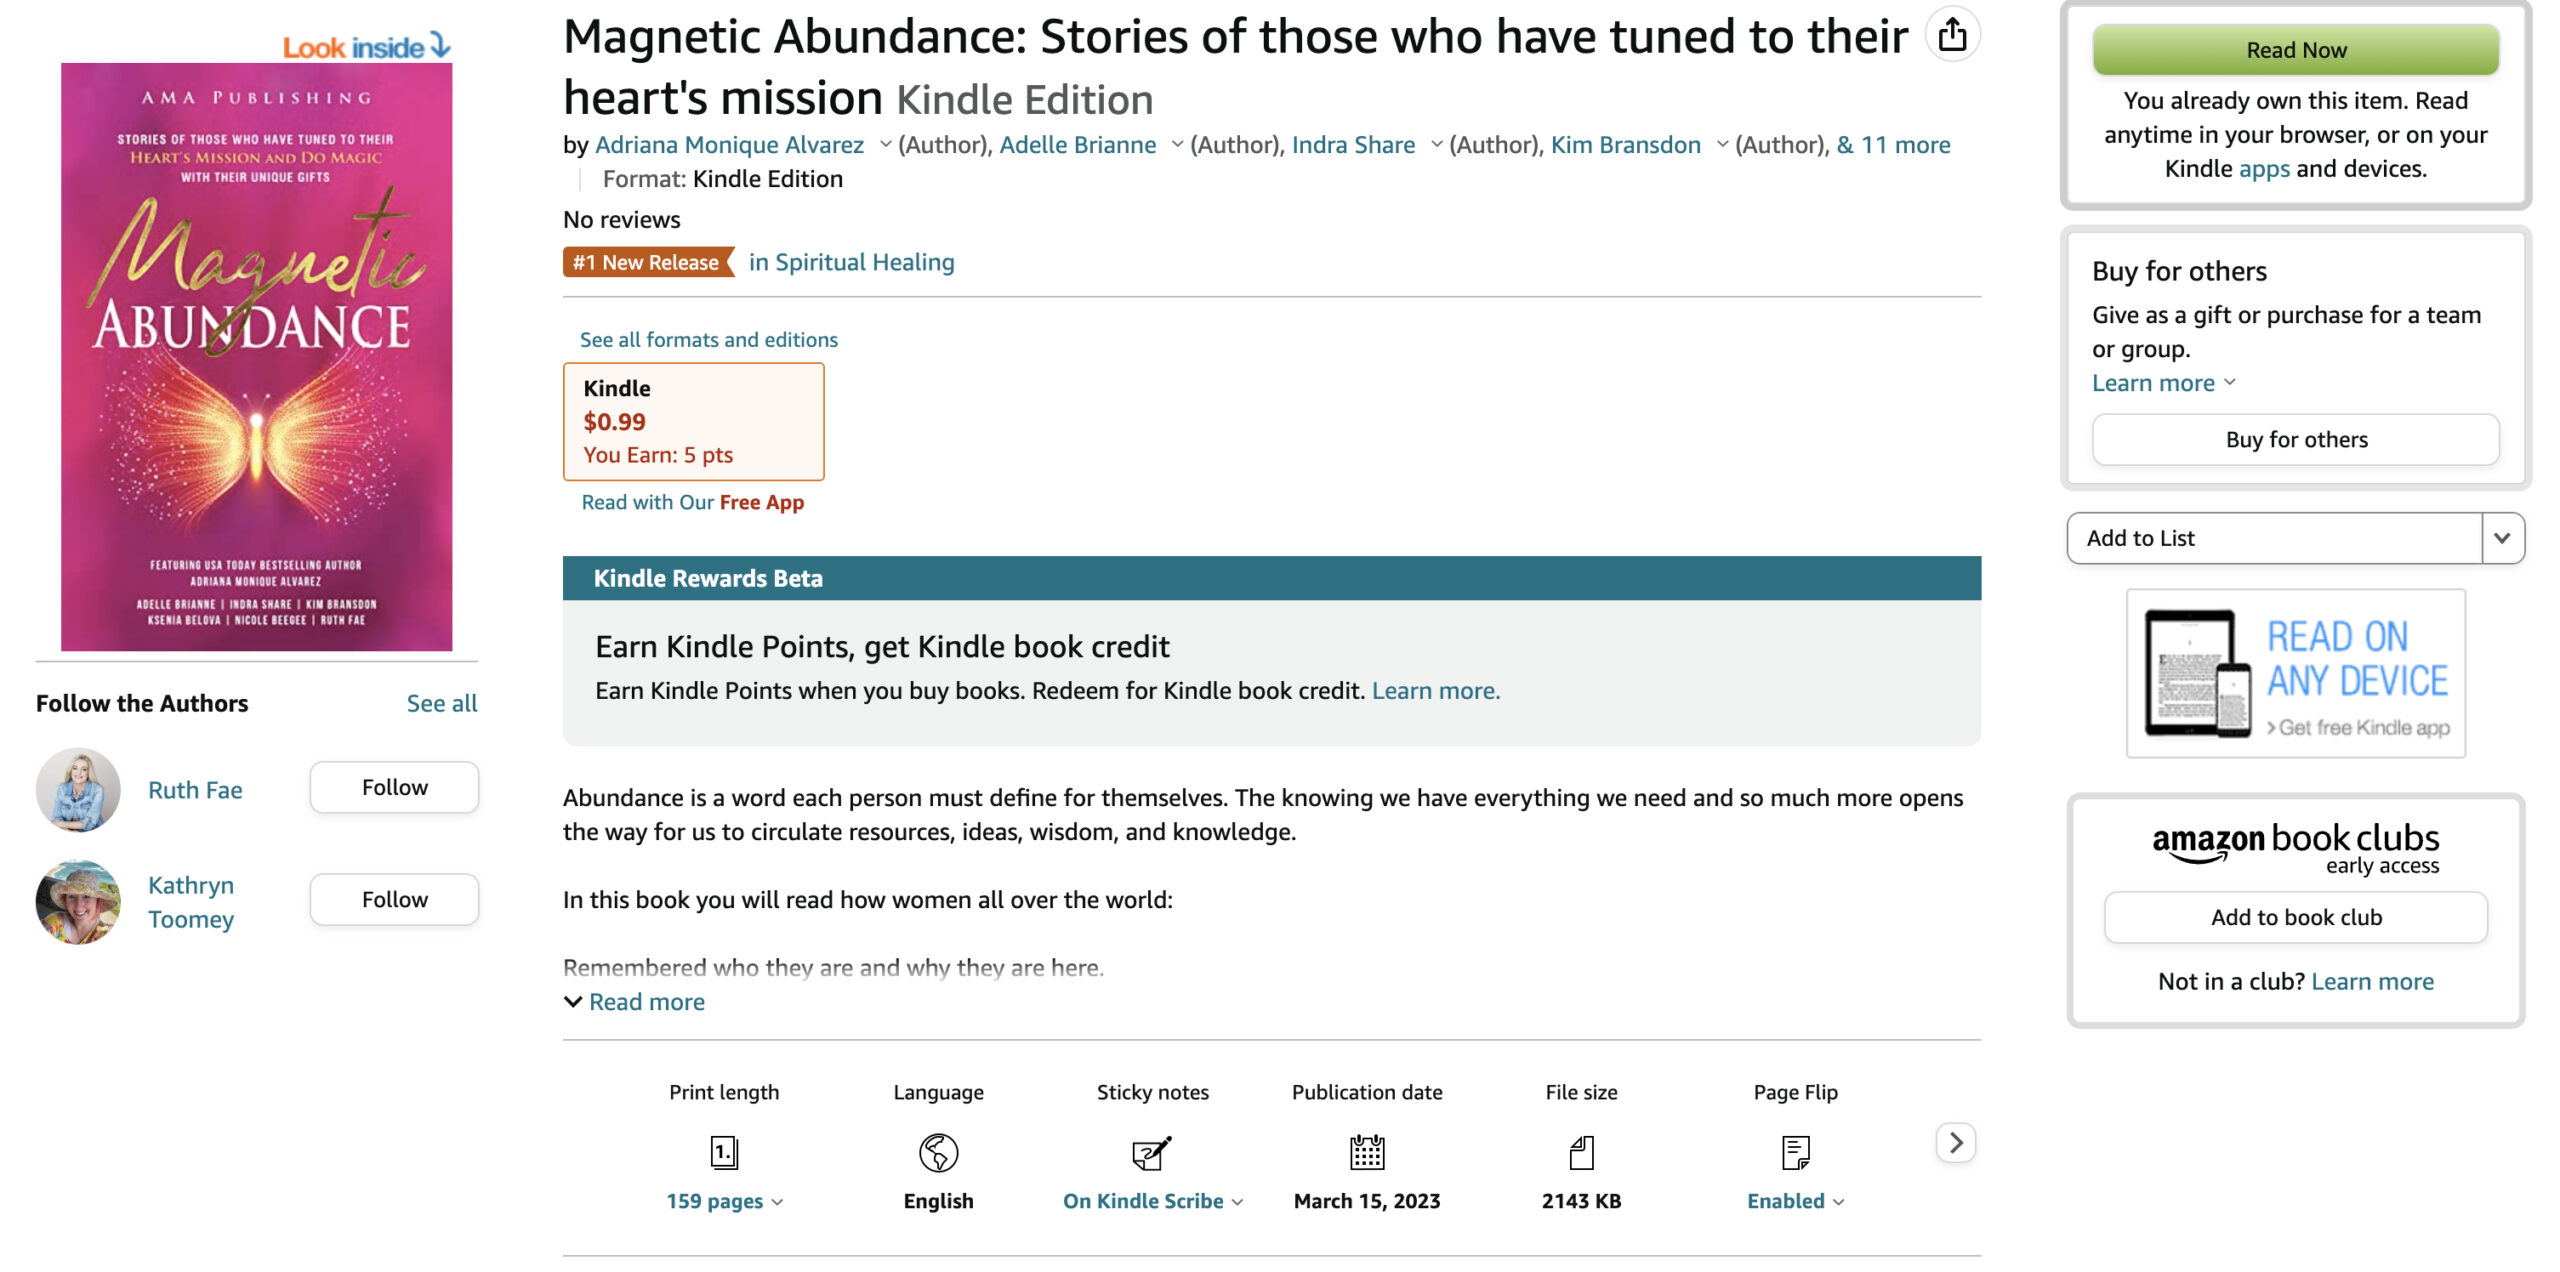Advance product details carousel with right arrow
The image size is (2560, 1272).
1956,1143
